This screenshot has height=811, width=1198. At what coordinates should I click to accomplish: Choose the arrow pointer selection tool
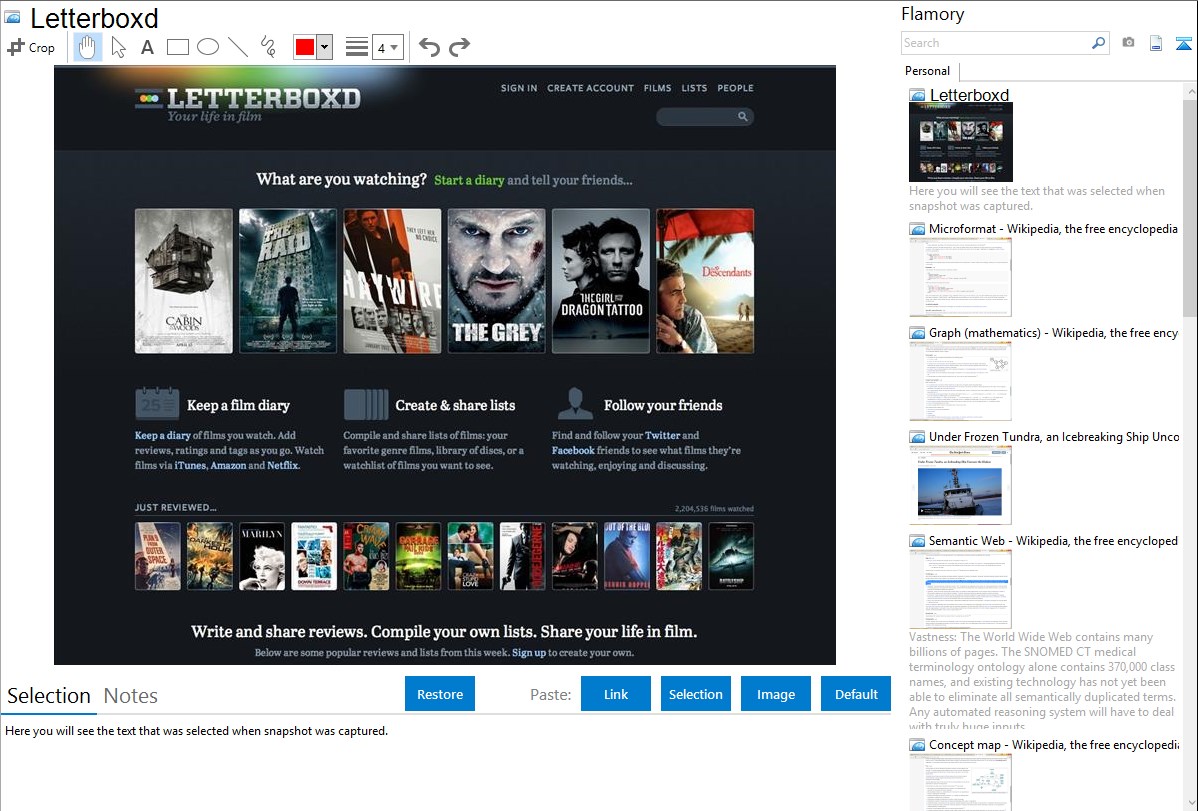118,47
